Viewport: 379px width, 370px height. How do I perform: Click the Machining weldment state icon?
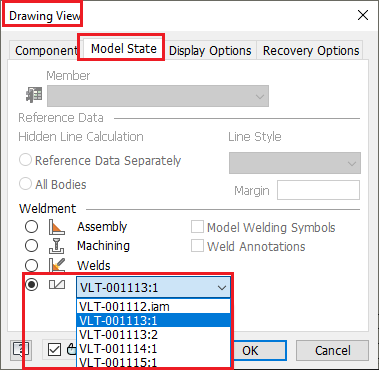tap(56, 246)
